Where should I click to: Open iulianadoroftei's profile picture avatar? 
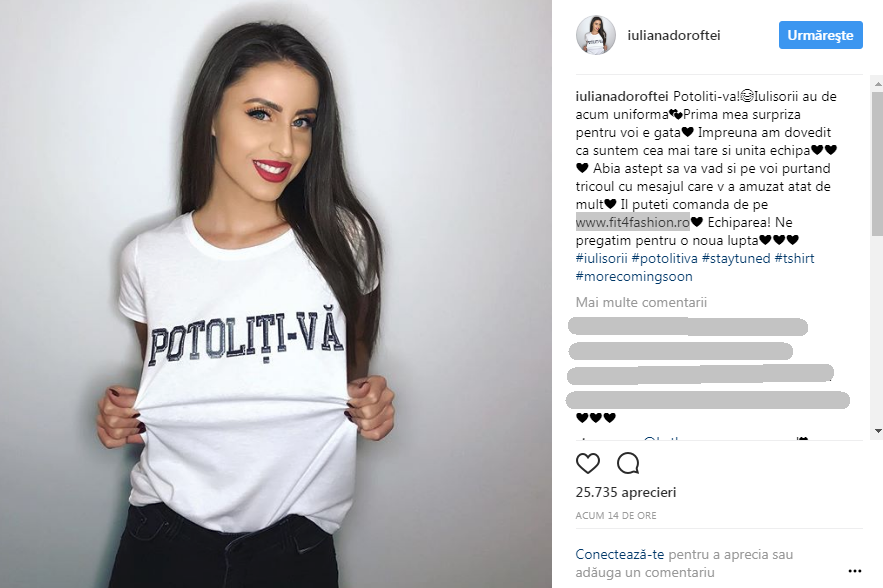(596, 35)
